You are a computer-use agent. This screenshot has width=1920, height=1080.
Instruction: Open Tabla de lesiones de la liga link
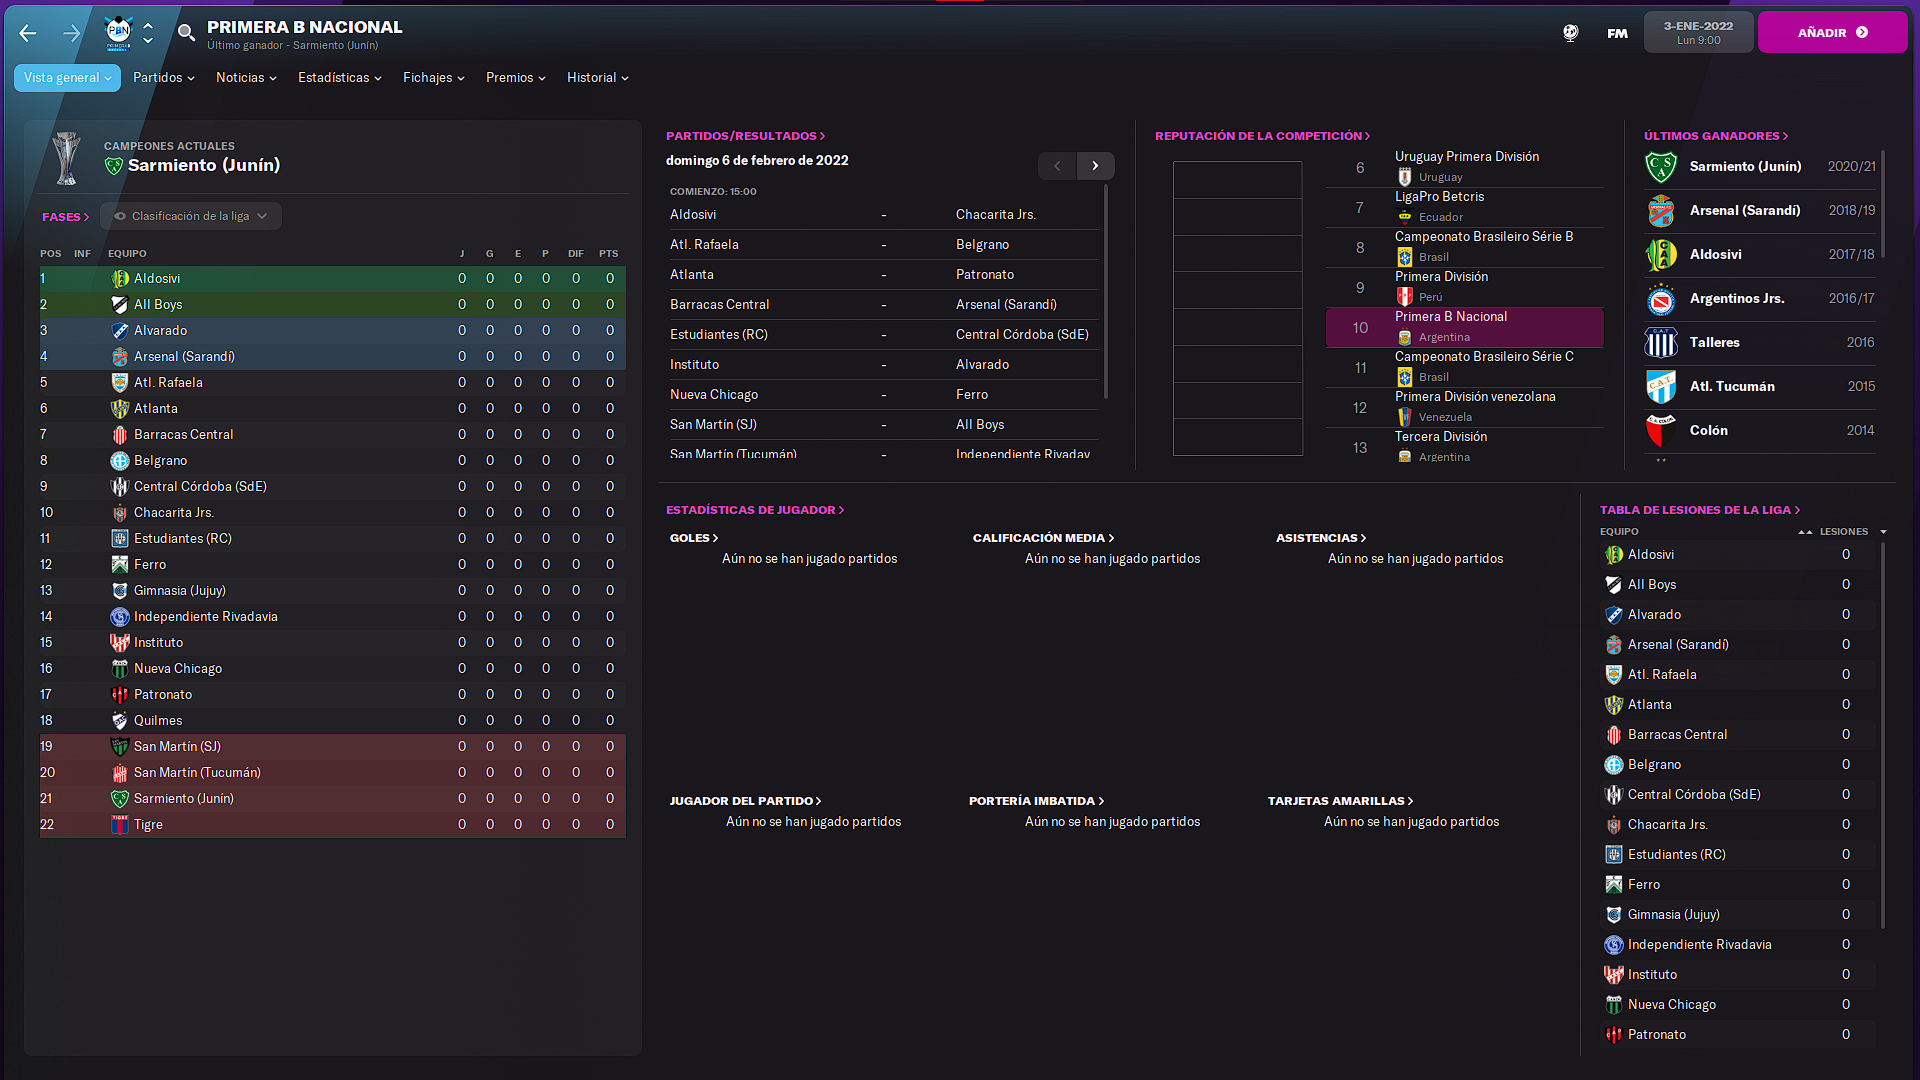coord(1700,510)
